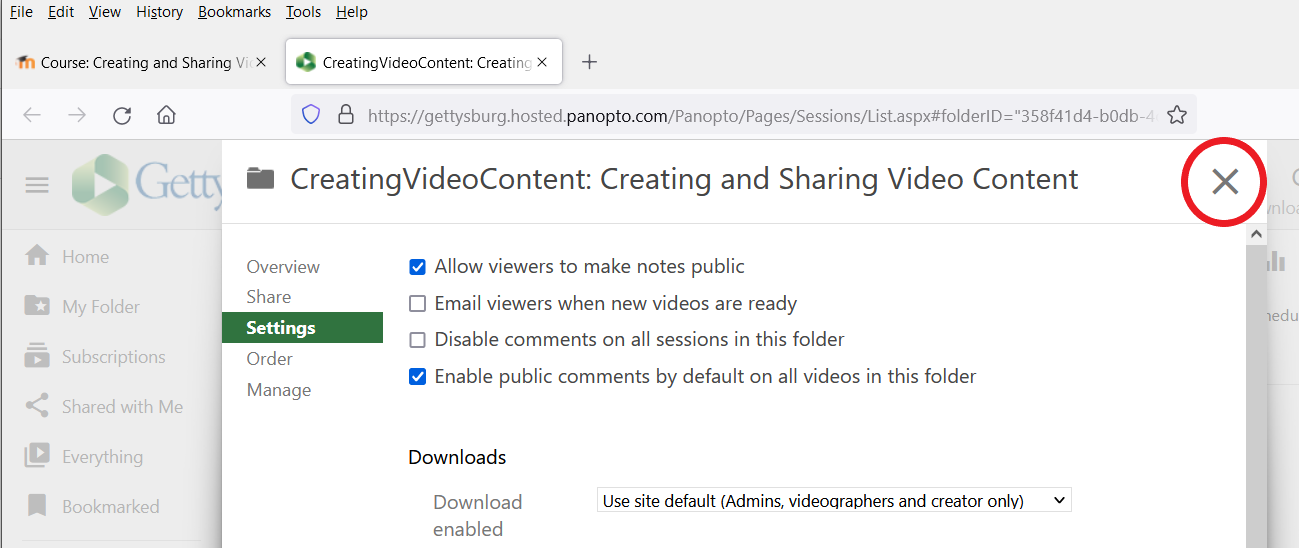1299x548 pixels.
Task: Go to browser home page icon
Action: click(x=167, y=115)
